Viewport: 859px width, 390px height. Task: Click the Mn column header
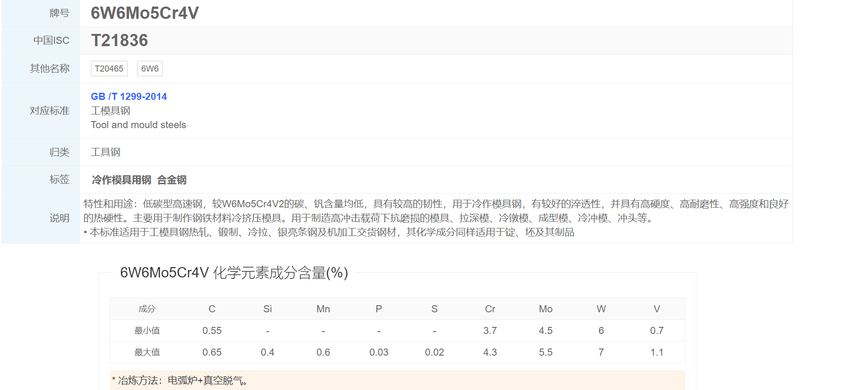point(323,309)
